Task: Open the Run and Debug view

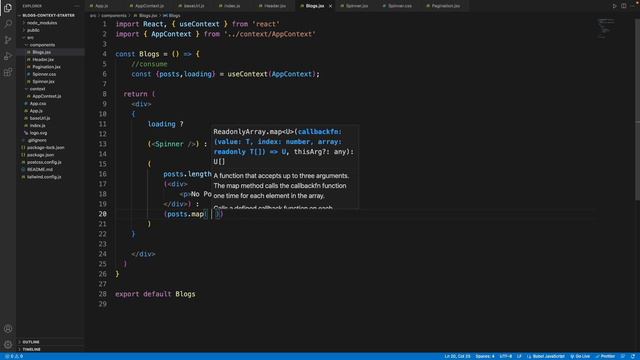Action: pos(8,56)
